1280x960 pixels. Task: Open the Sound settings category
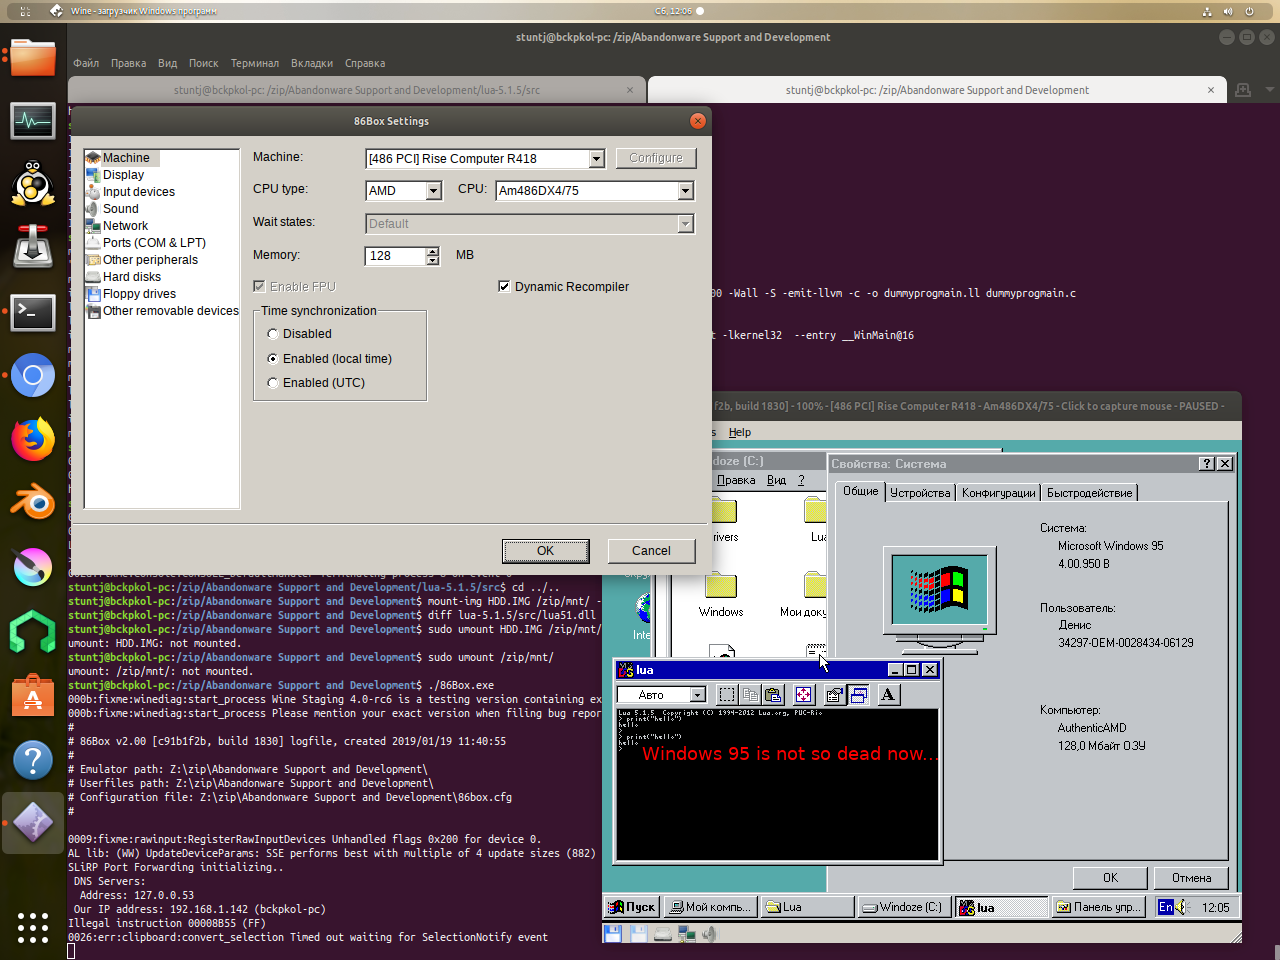(x=120, y=209)
